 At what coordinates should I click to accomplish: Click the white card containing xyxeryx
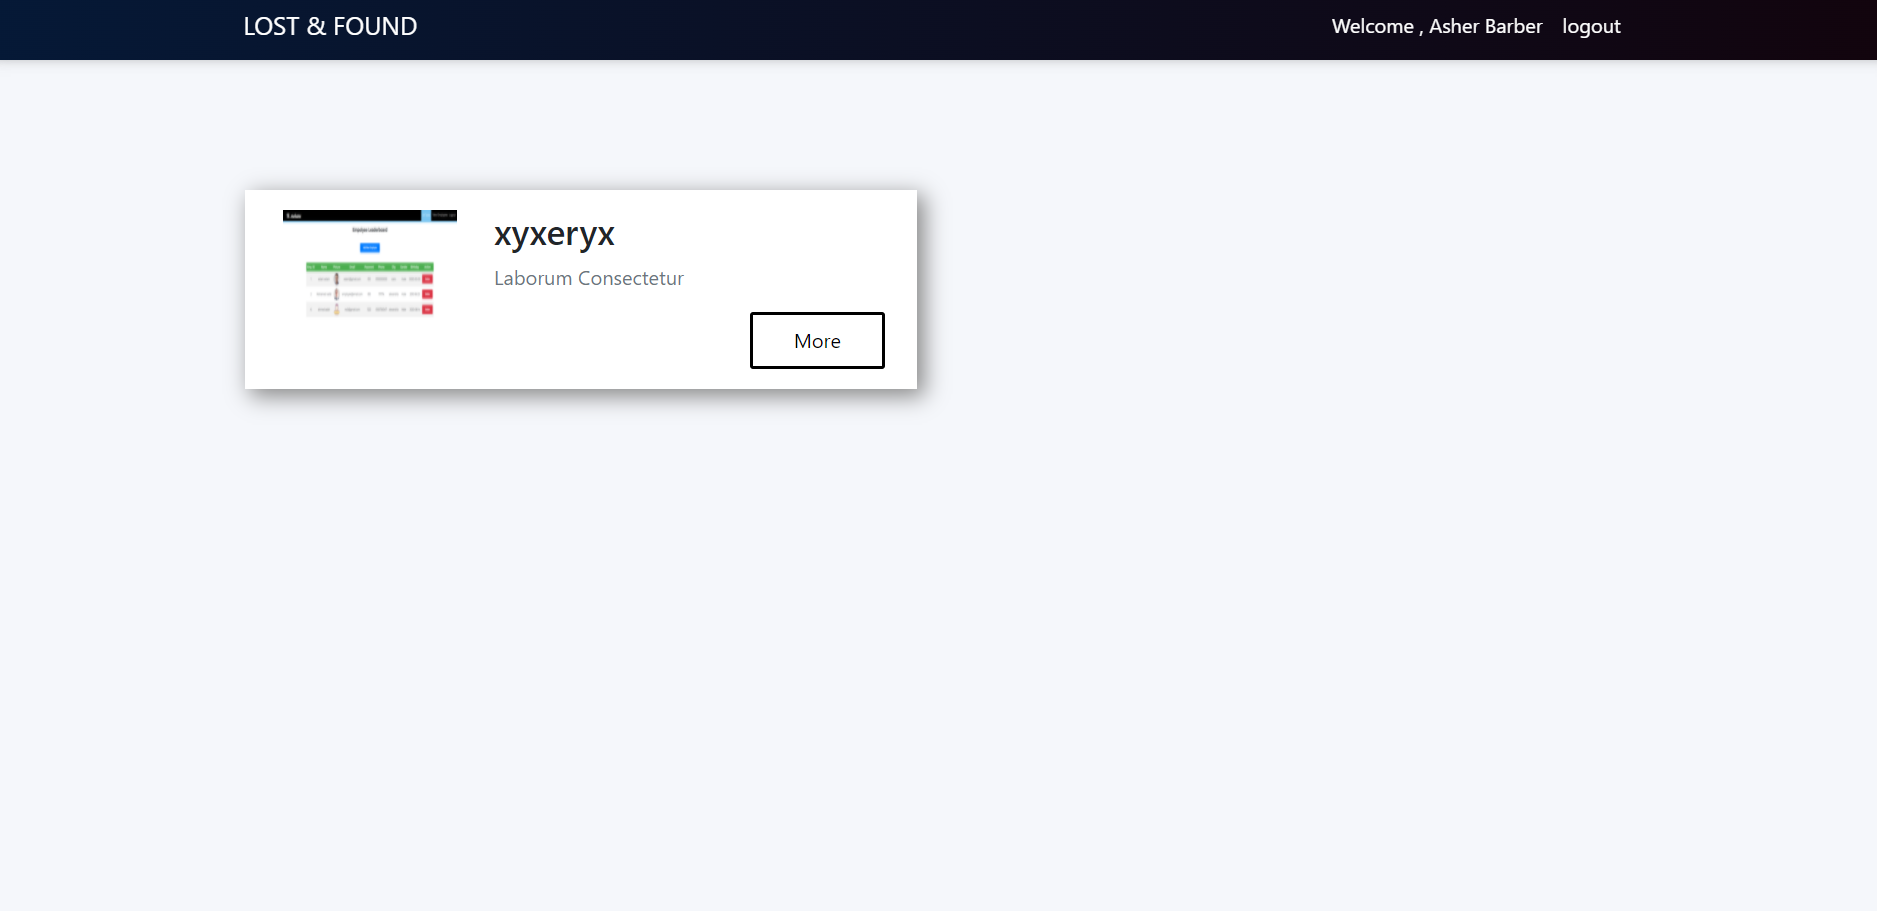point(581,289)
